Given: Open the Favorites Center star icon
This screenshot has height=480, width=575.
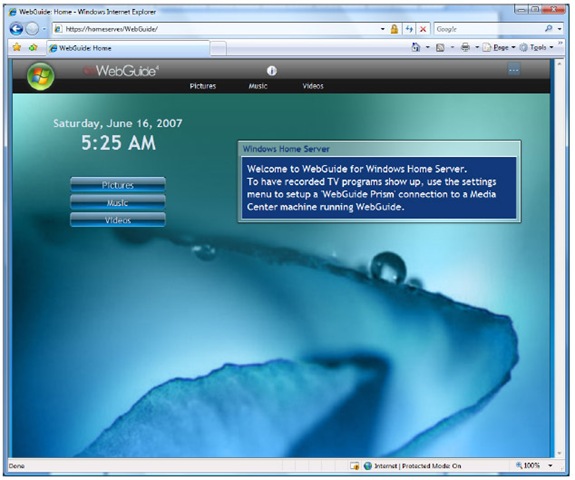Looking at the screenshot, I should tap(17, 47).
